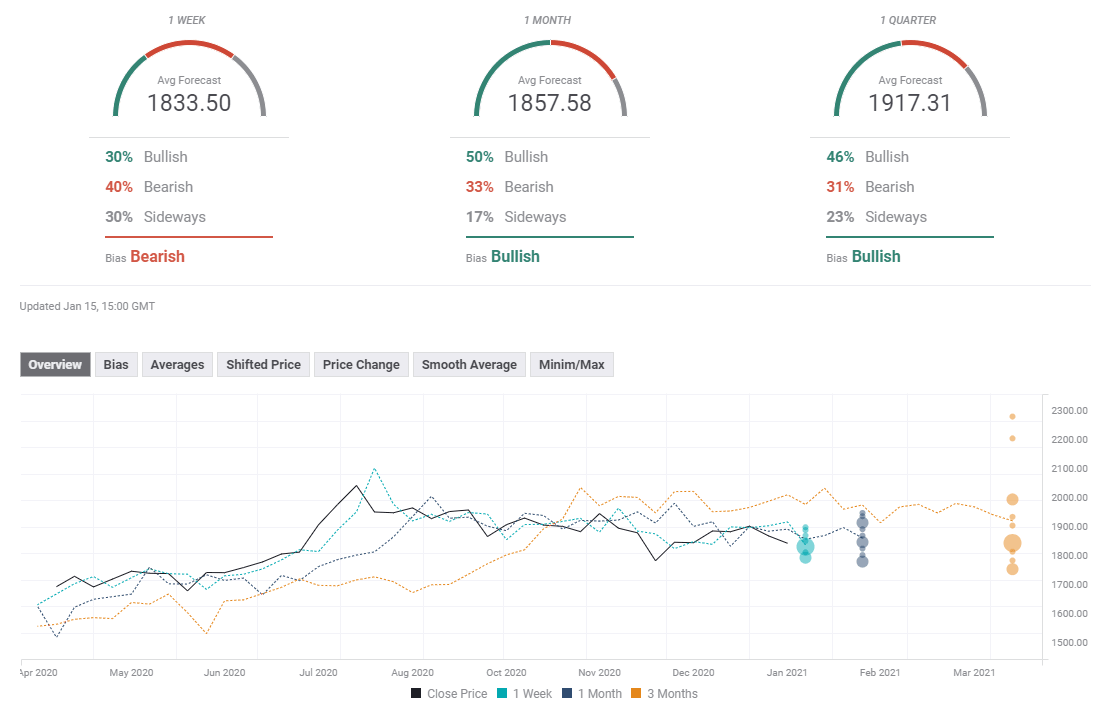Click the red Bearish bias label

pyautogui.click(x=157, y=257)
